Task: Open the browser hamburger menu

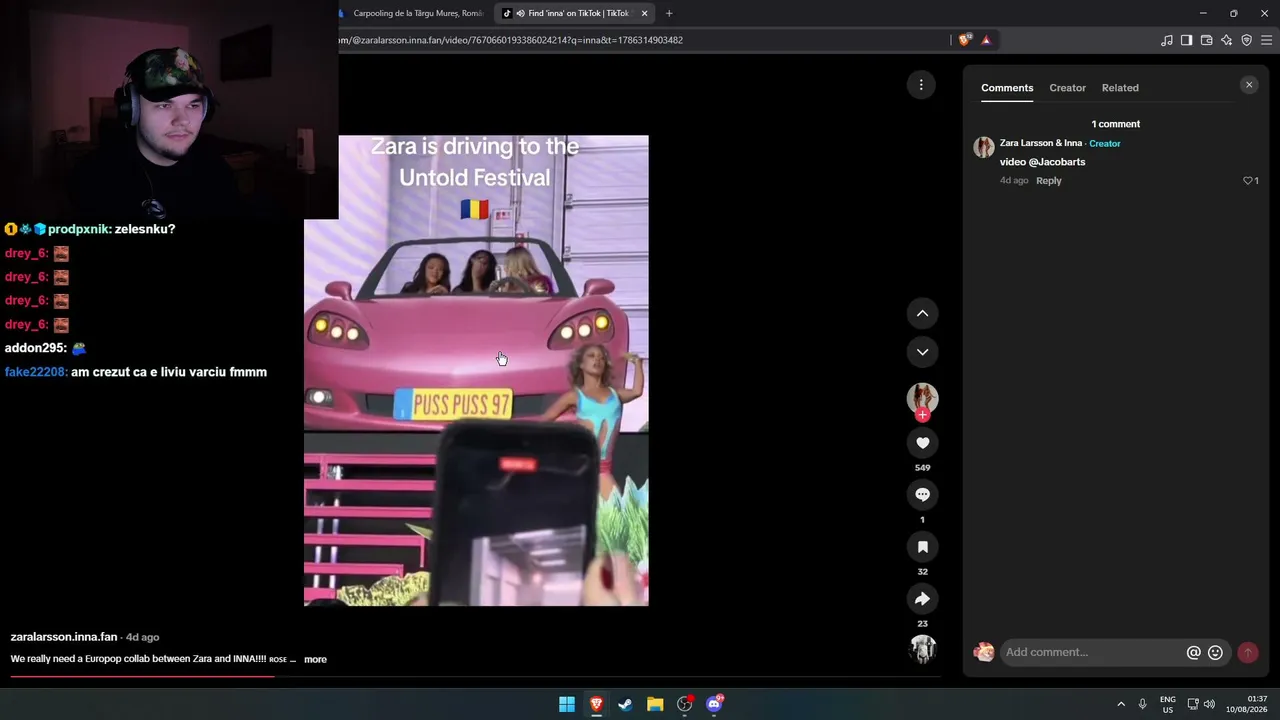Action: 1266,40
